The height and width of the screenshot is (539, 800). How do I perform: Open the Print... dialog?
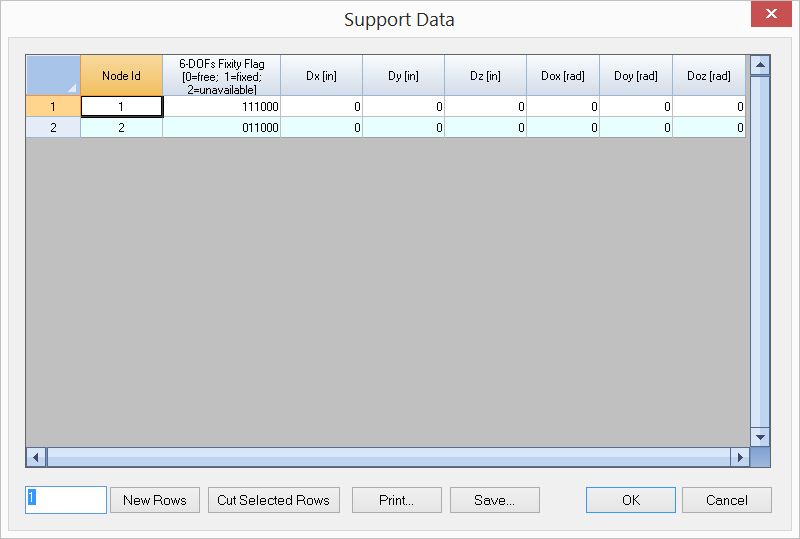396,500
